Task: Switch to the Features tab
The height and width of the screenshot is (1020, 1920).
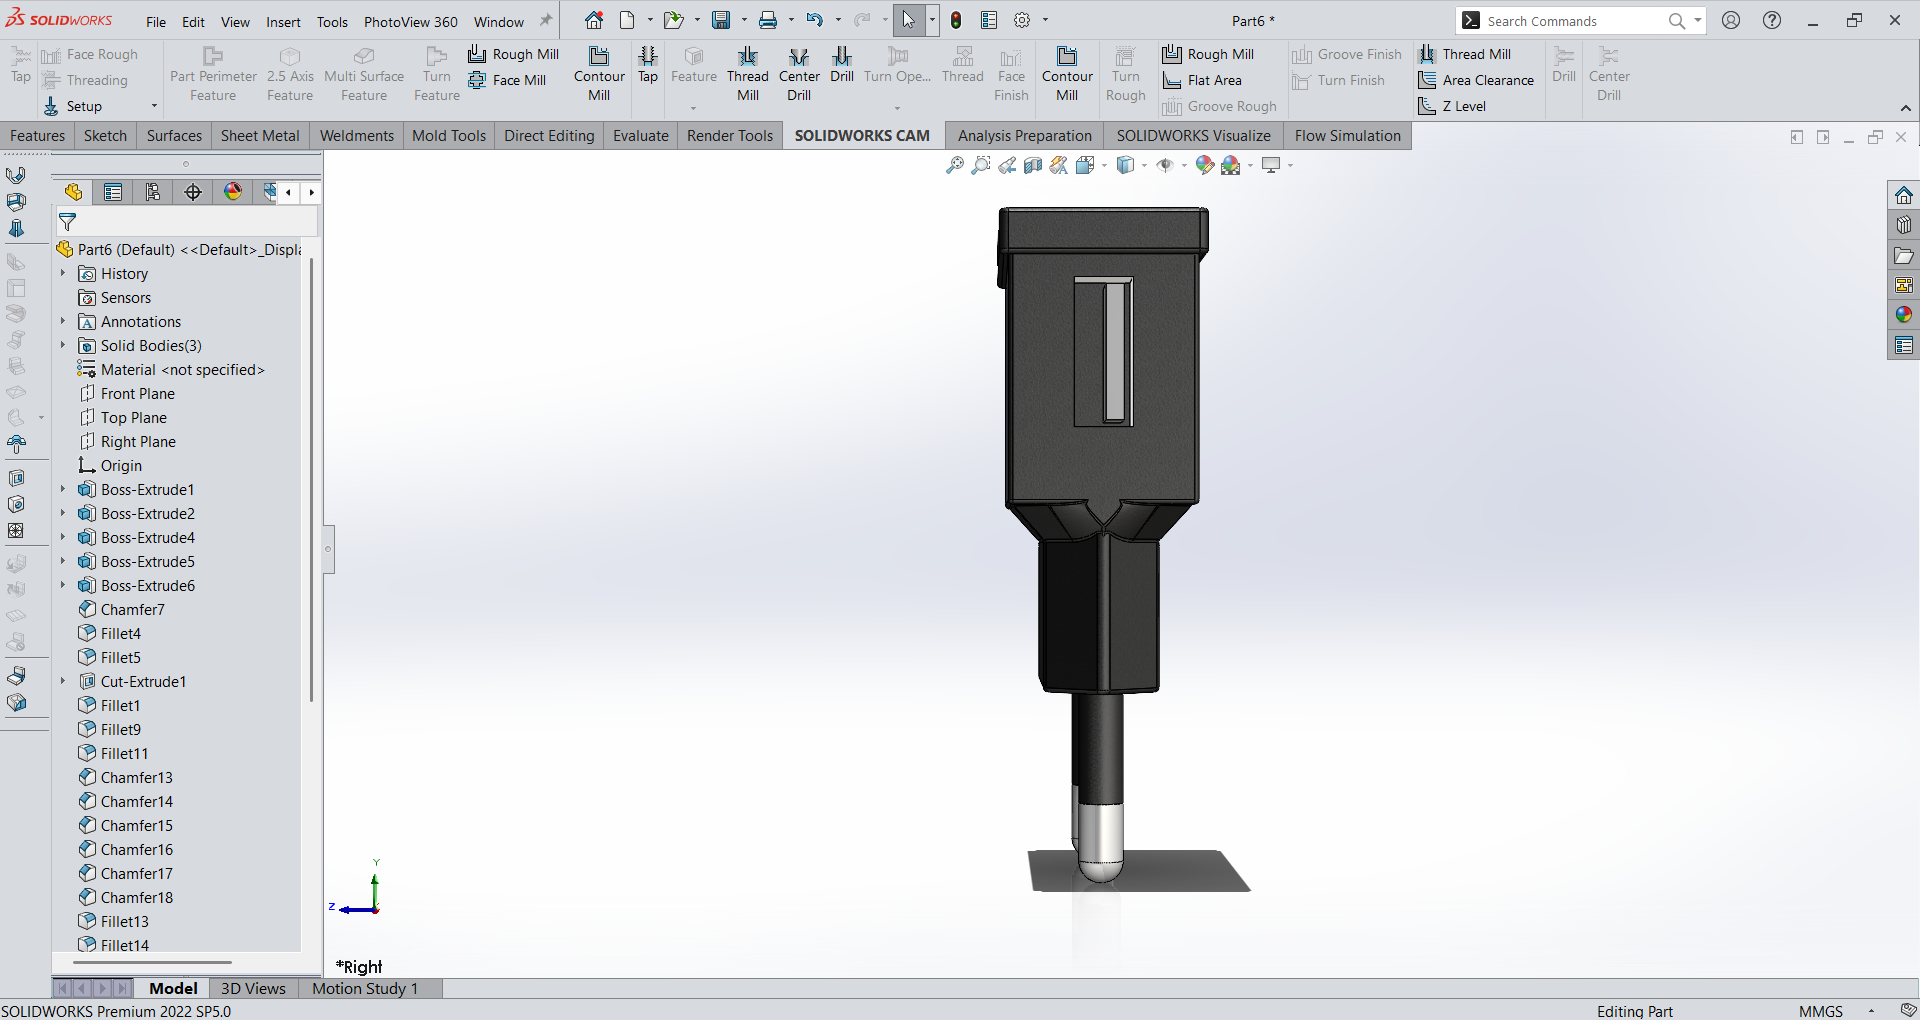Action: click(x=37, y=136)
